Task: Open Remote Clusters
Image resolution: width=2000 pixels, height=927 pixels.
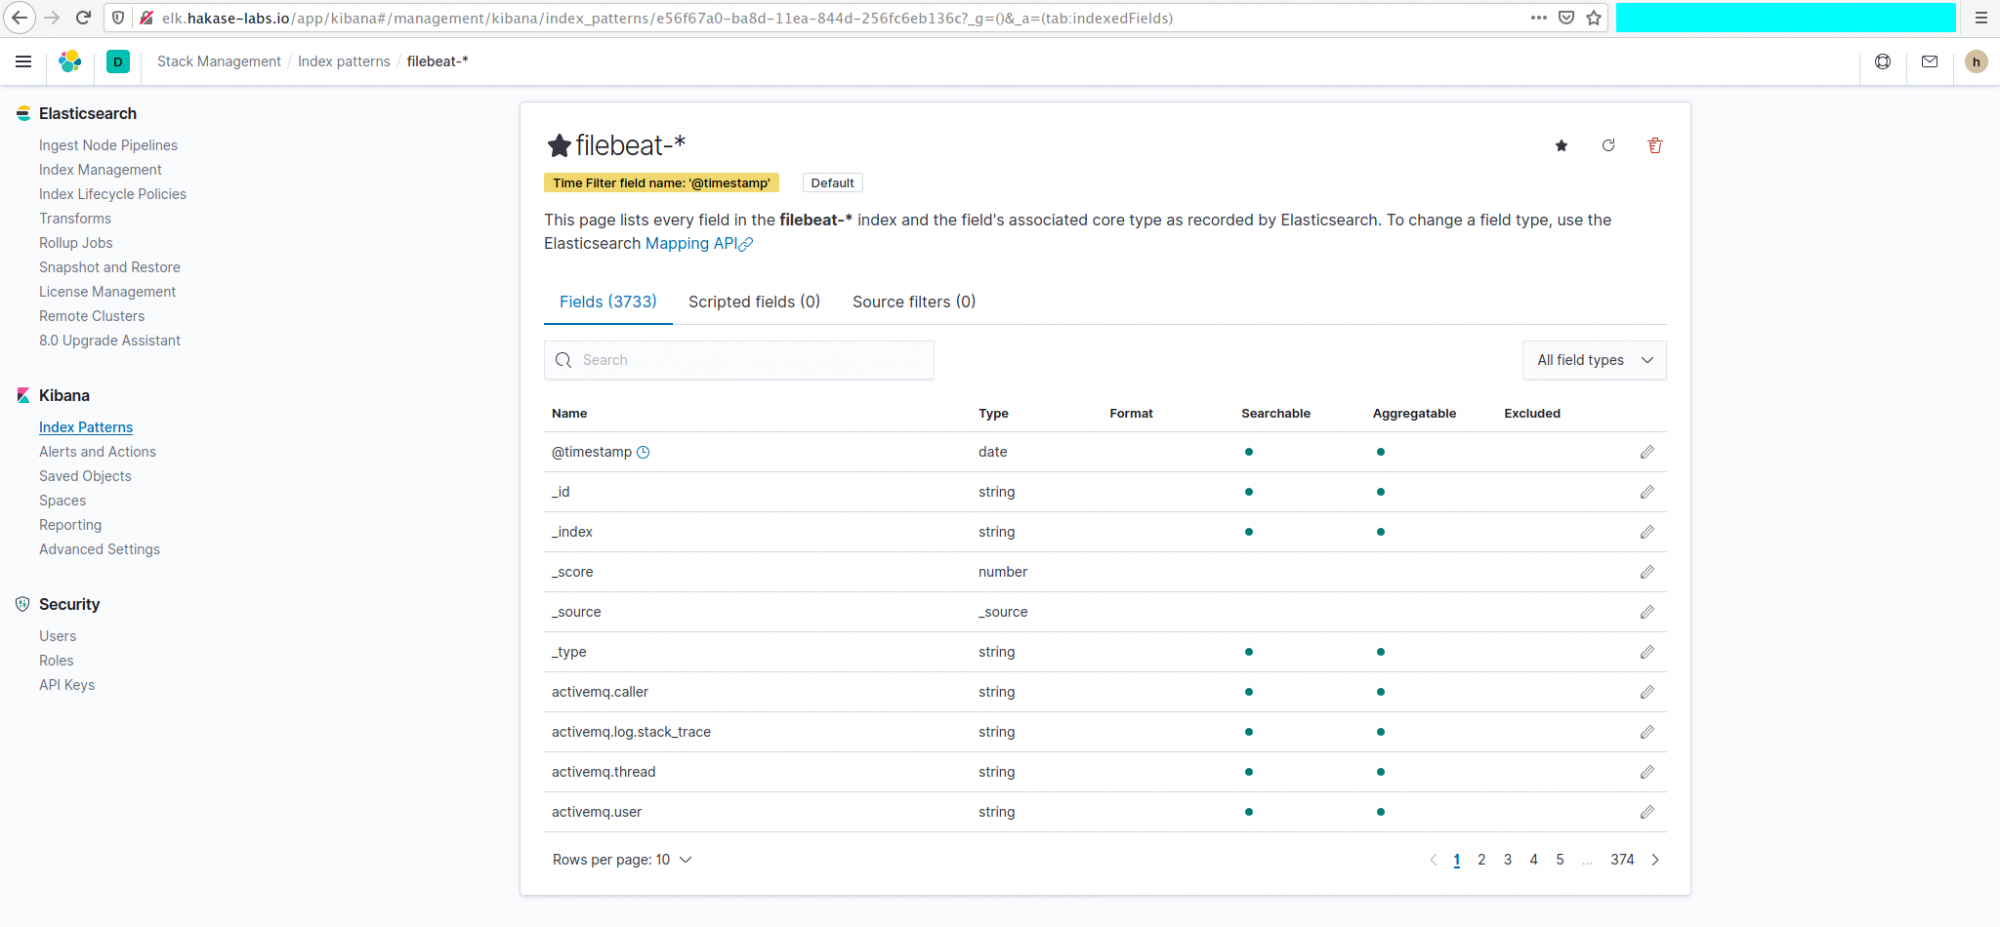Action: [92, 316]
